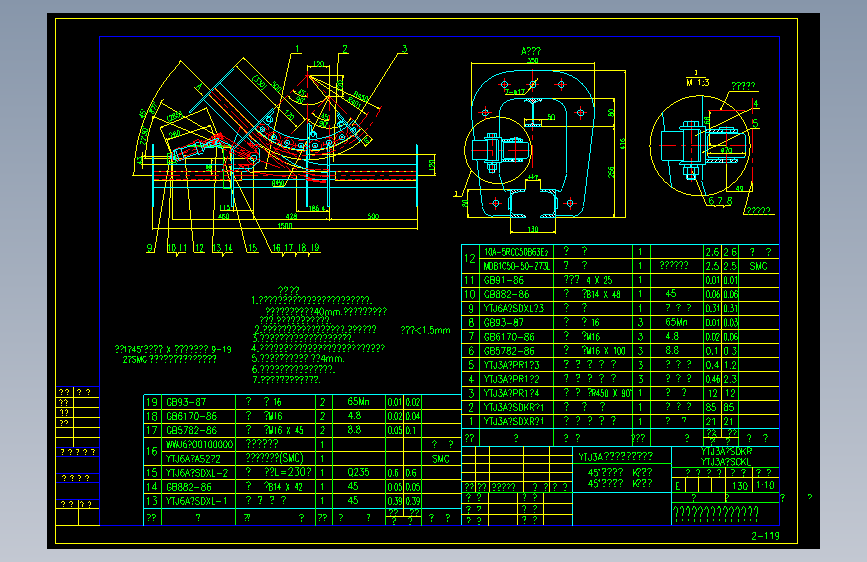
Task: Click the 'Q235' material cell
Action: tap(358, 472)
